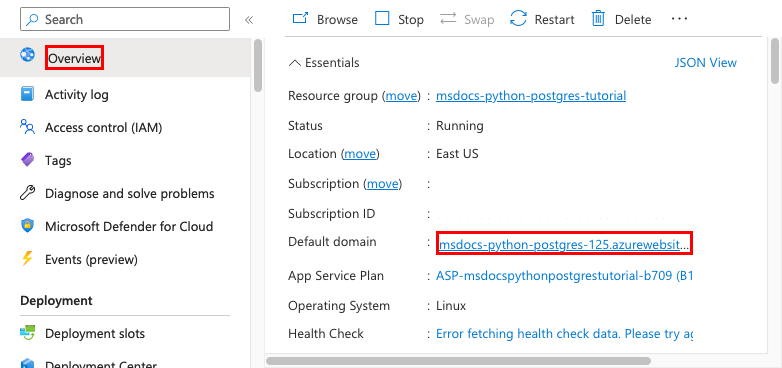
Task: Click the Stop square icon
Action: (382, 19)
